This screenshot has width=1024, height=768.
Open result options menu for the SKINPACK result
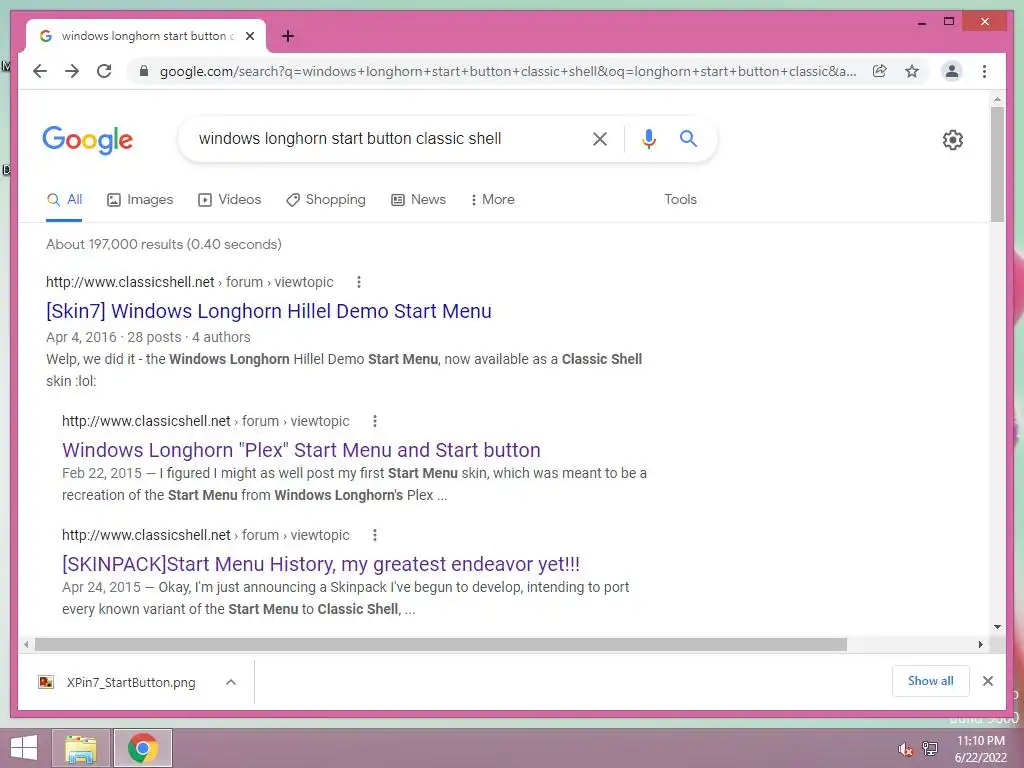point(375,535)
